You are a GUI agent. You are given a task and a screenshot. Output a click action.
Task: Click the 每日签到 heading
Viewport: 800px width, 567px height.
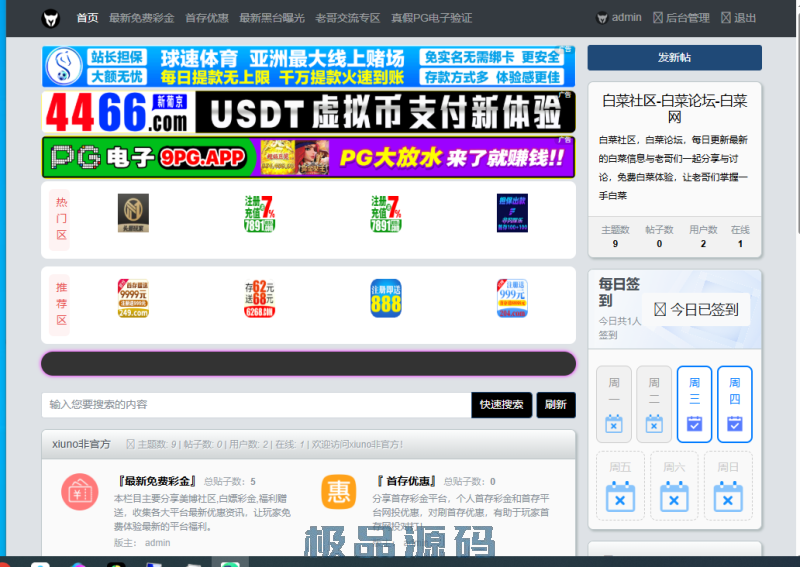coord(619,292)
